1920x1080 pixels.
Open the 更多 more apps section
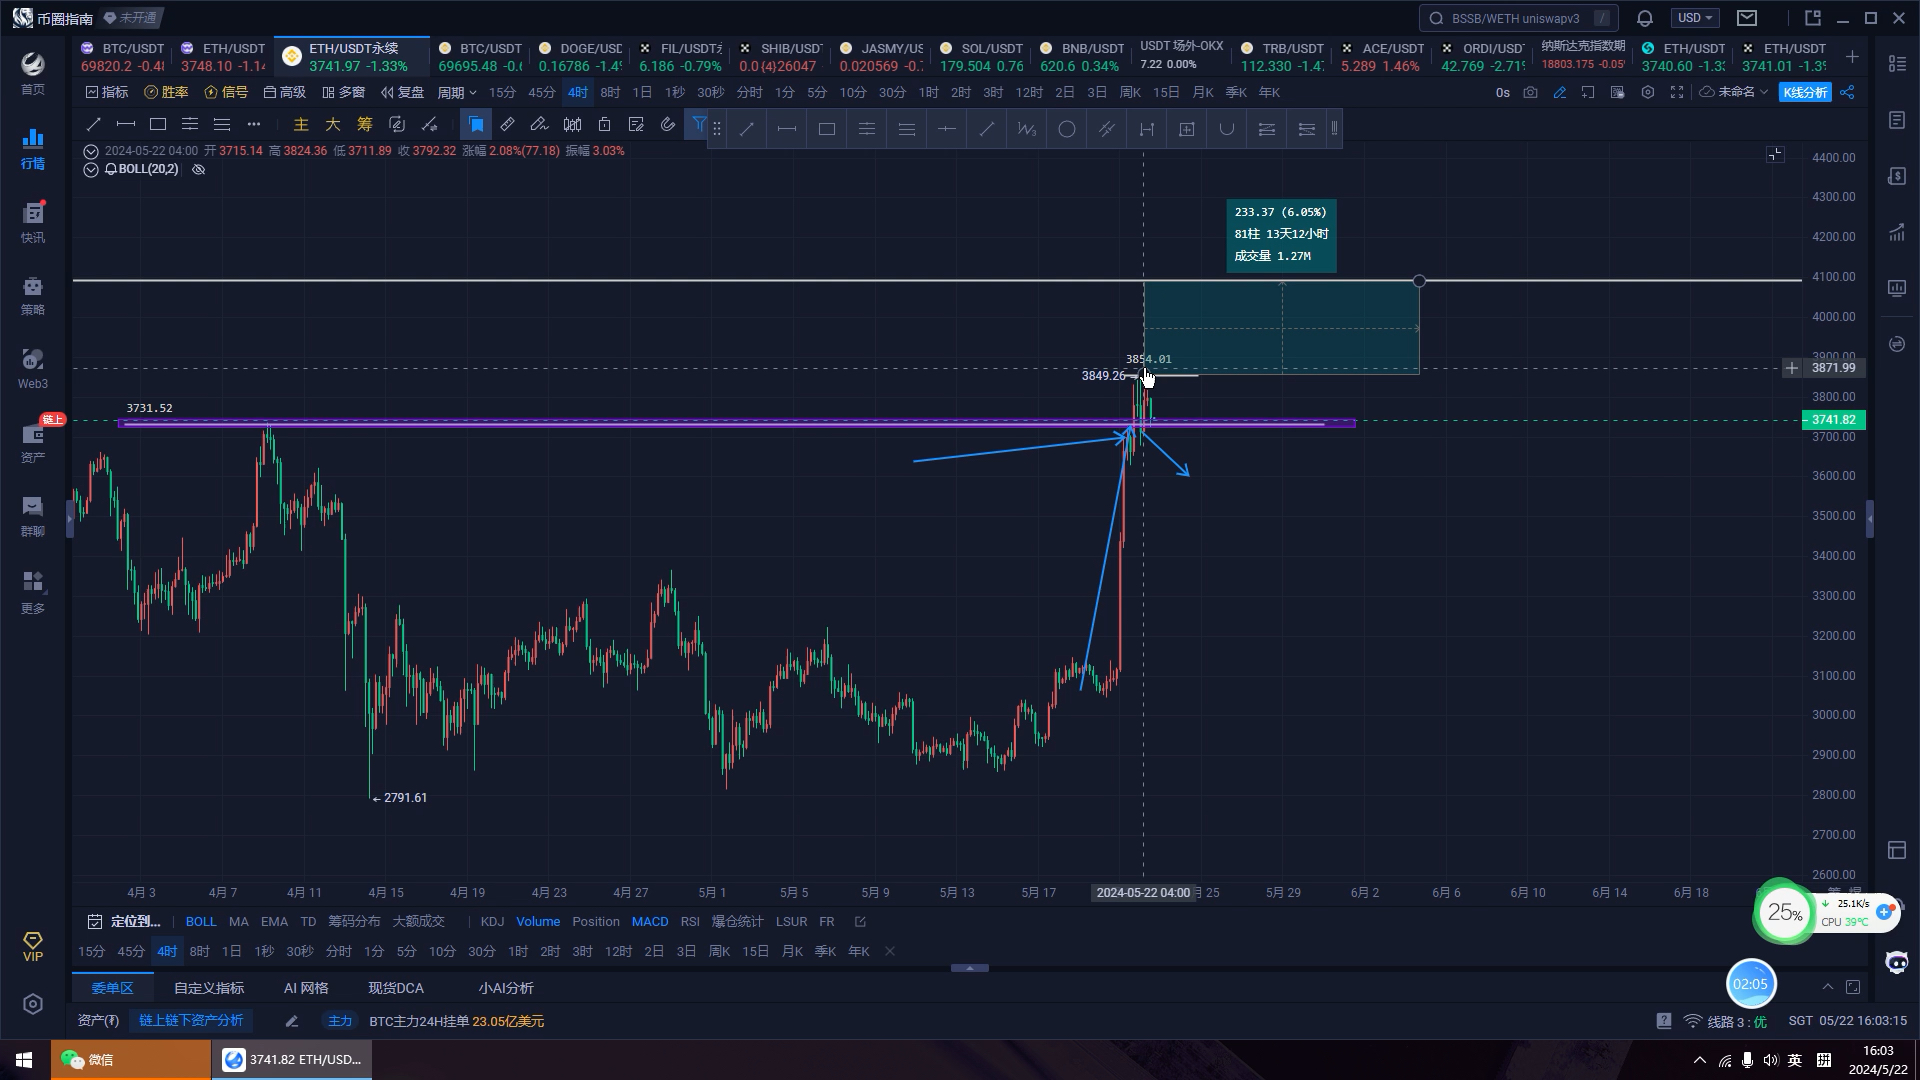click(x=33, y=592)
